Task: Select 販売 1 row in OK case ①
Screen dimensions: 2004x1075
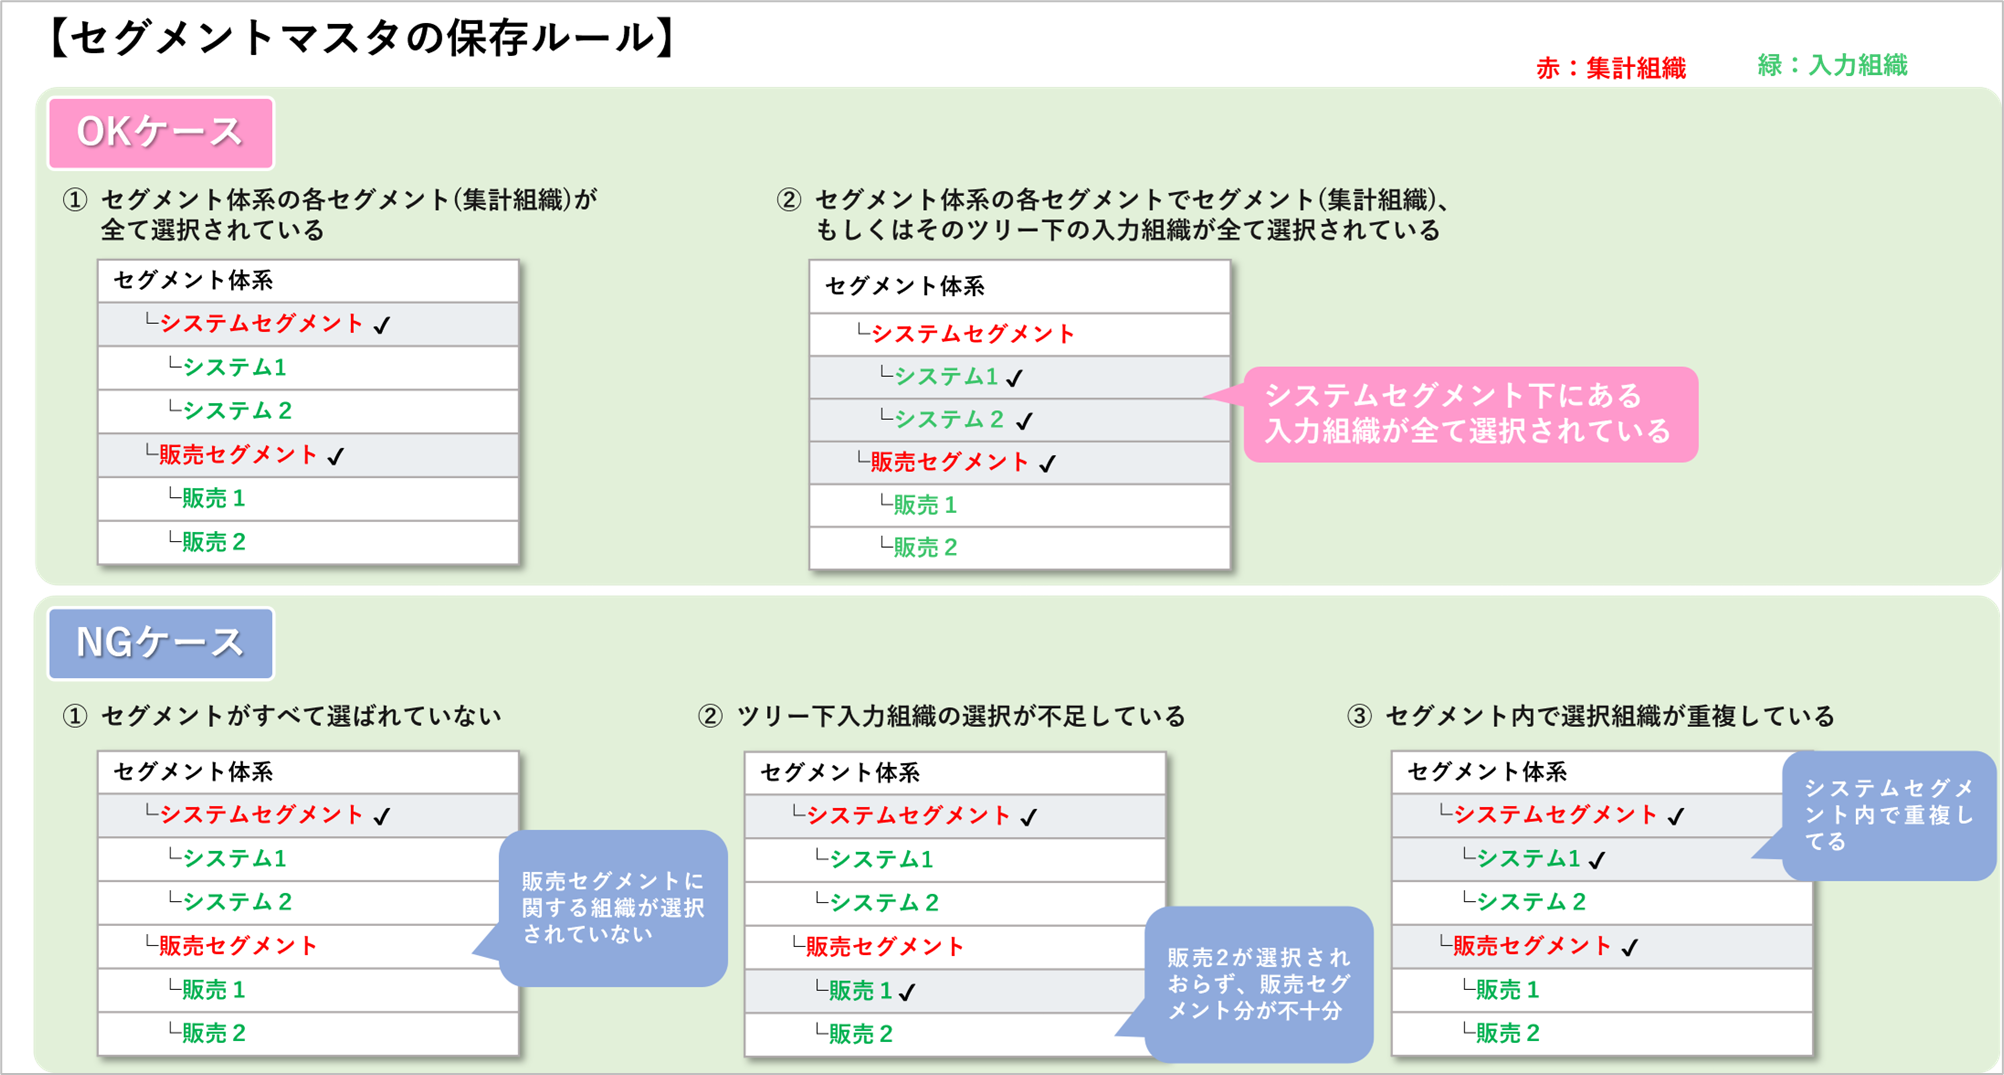Action: (213, 499)
